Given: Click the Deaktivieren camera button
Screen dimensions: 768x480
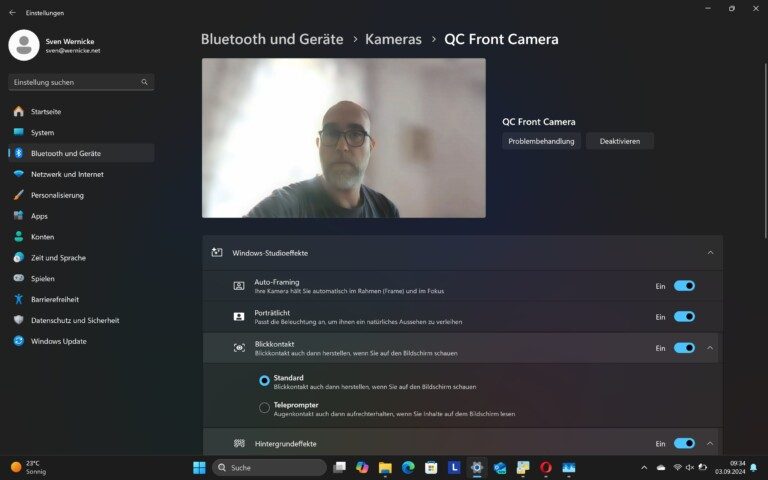Looking at the screenshot, I should (620, 141).
